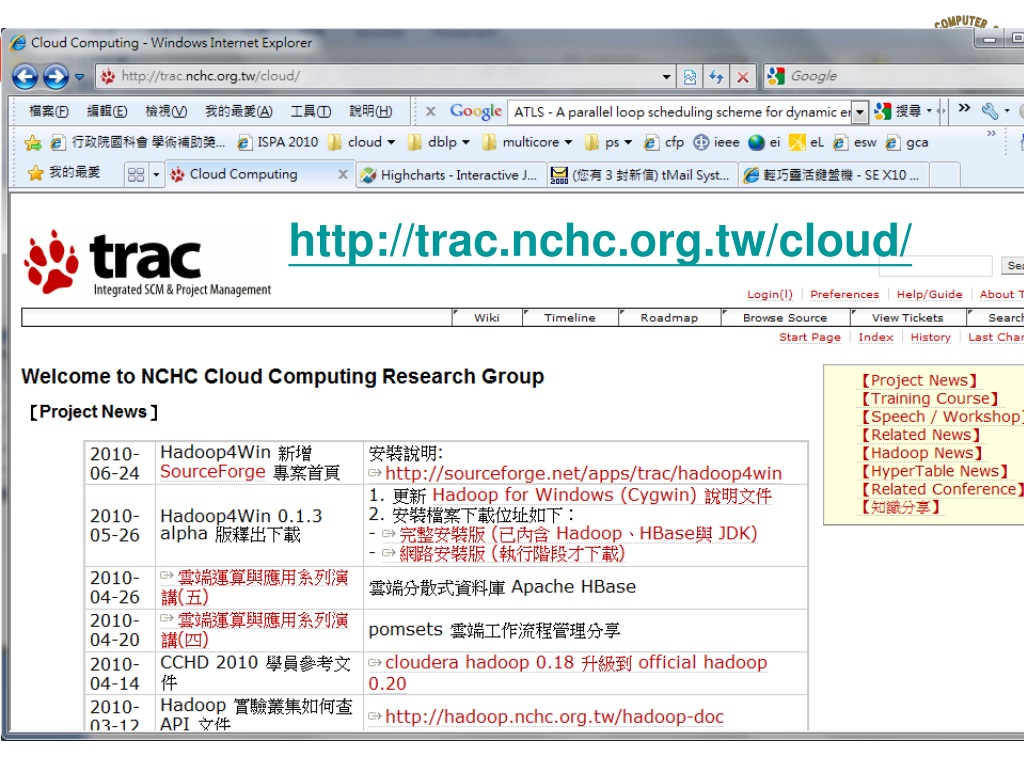Expand the dblp favorites folder
This screenshot has width=1024, height=768.
click(x=440, y=142)
